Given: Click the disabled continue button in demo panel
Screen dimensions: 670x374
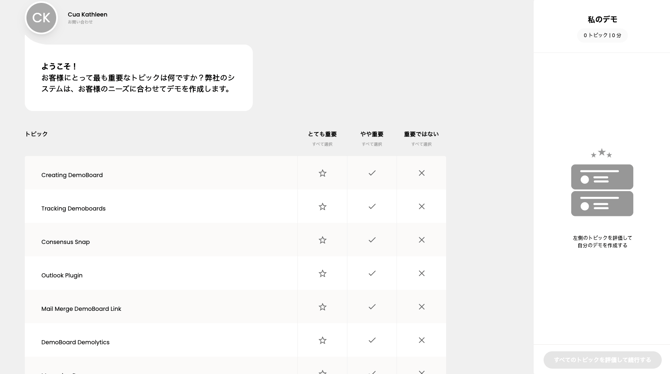Looking at the screenshot, I should pos(602,360).
